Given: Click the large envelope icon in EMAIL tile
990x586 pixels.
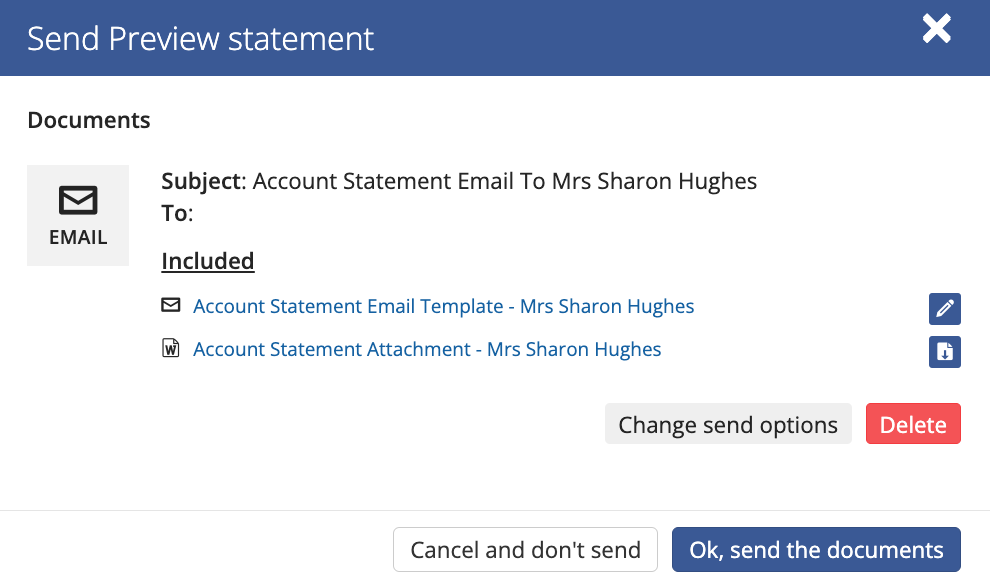Looking at the screenshot, I should (78, 200).
